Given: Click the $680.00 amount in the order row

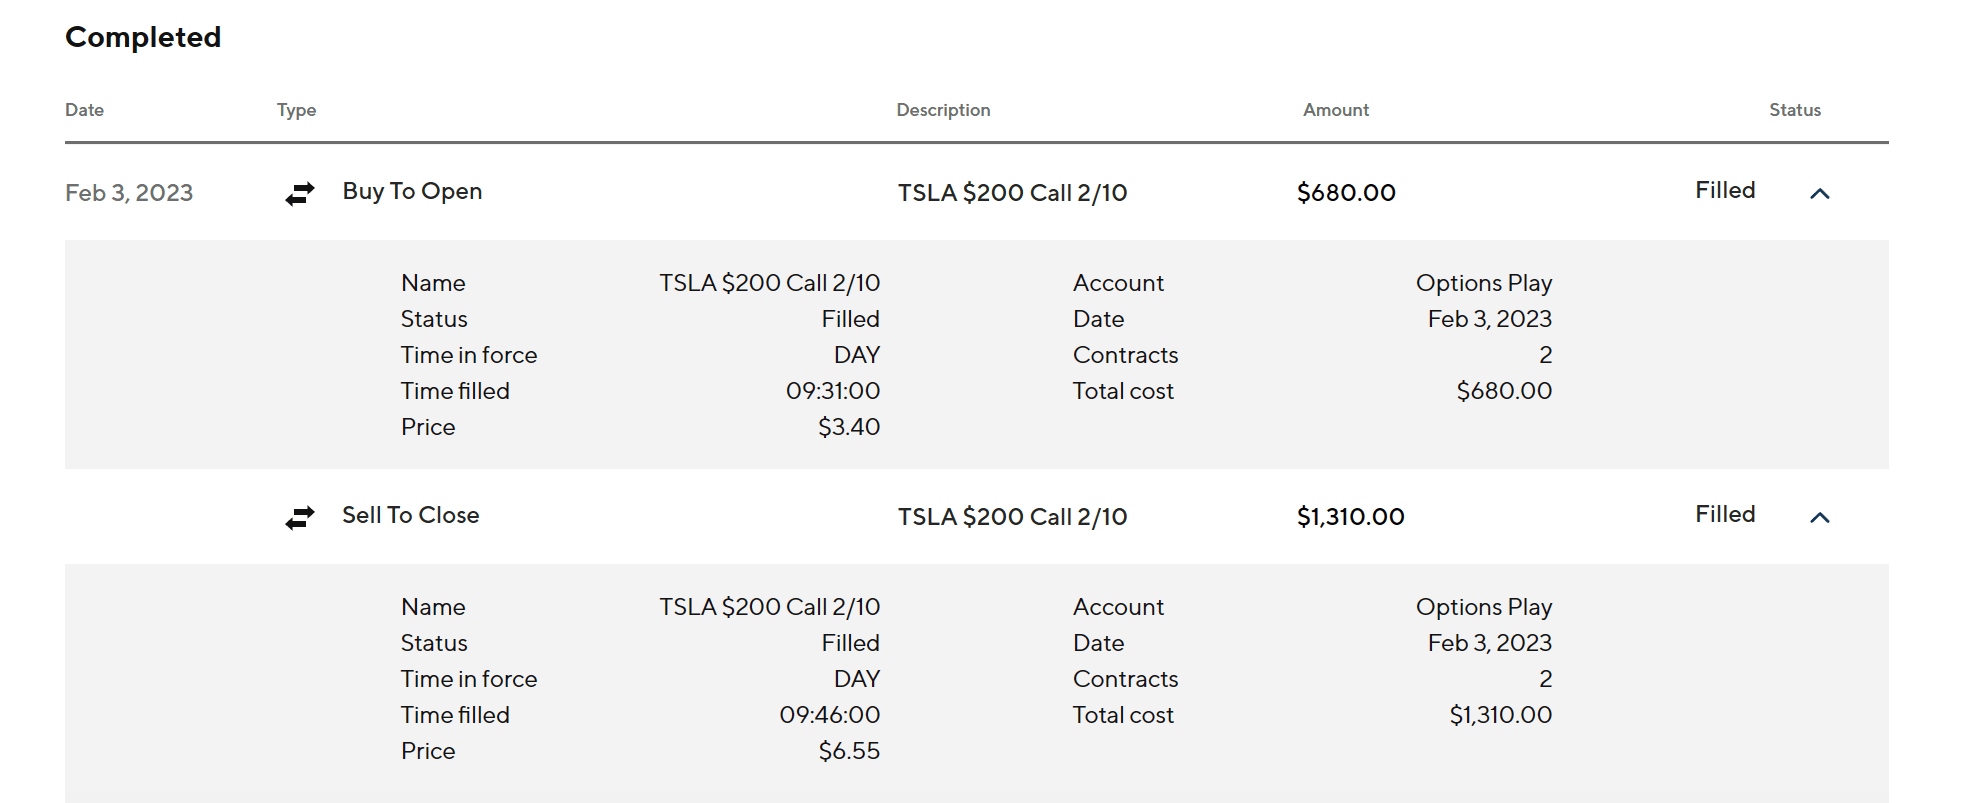Looking at the screenshot, I should coord(1345,193).
